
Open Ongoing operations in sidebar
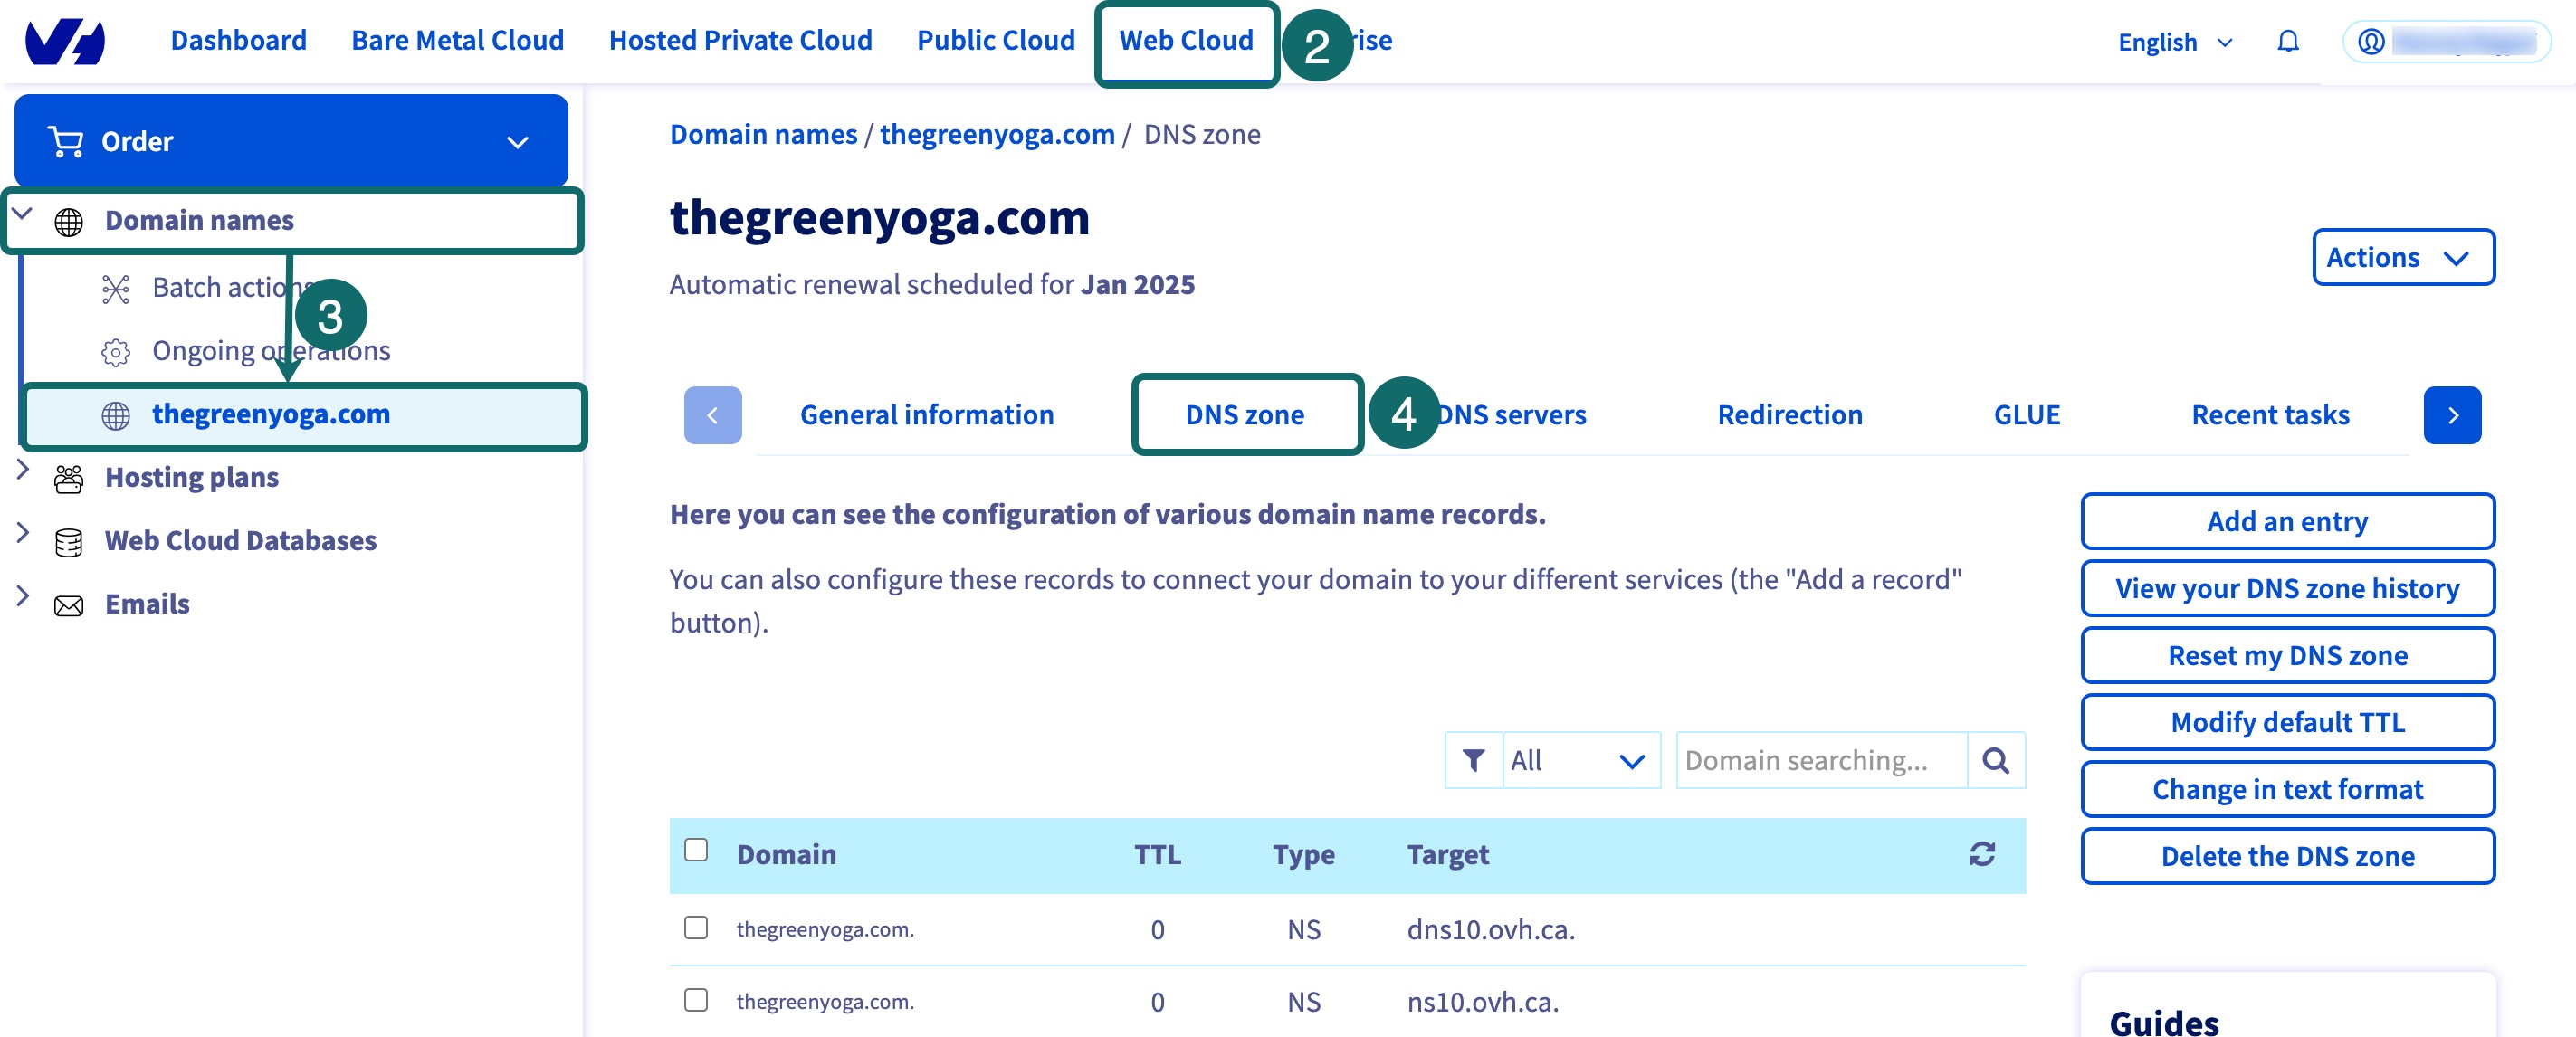(271, 351)
